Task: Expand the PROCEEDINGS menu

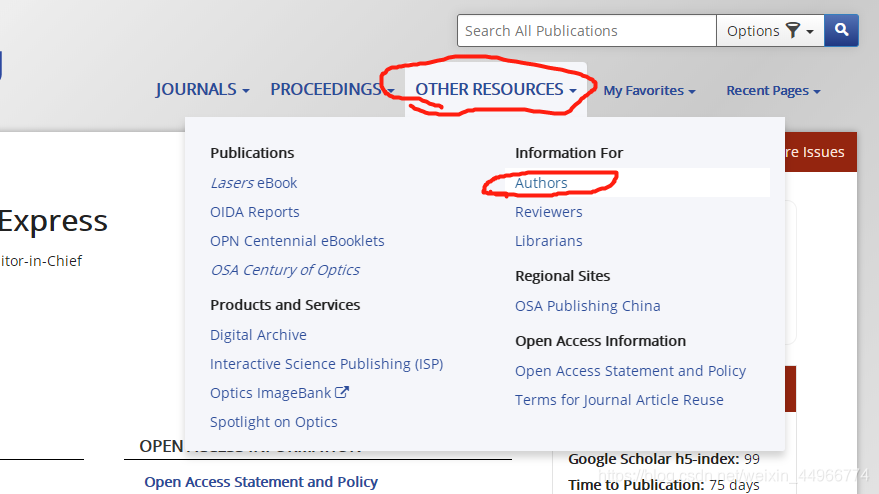Action: (332, 90)
